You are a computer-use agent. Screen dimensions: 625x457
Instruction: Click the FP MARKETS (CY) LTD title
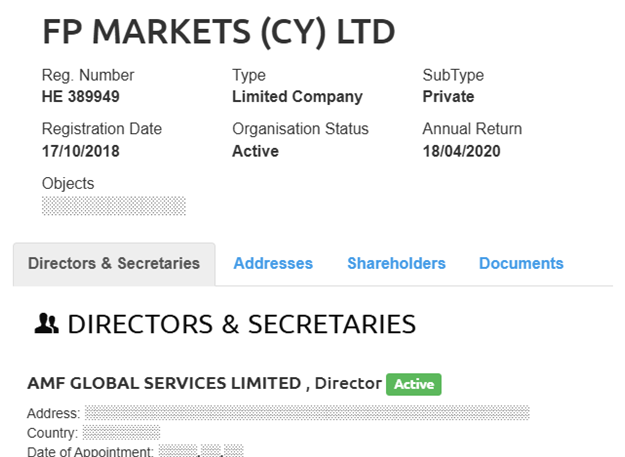tap(219, 32)
